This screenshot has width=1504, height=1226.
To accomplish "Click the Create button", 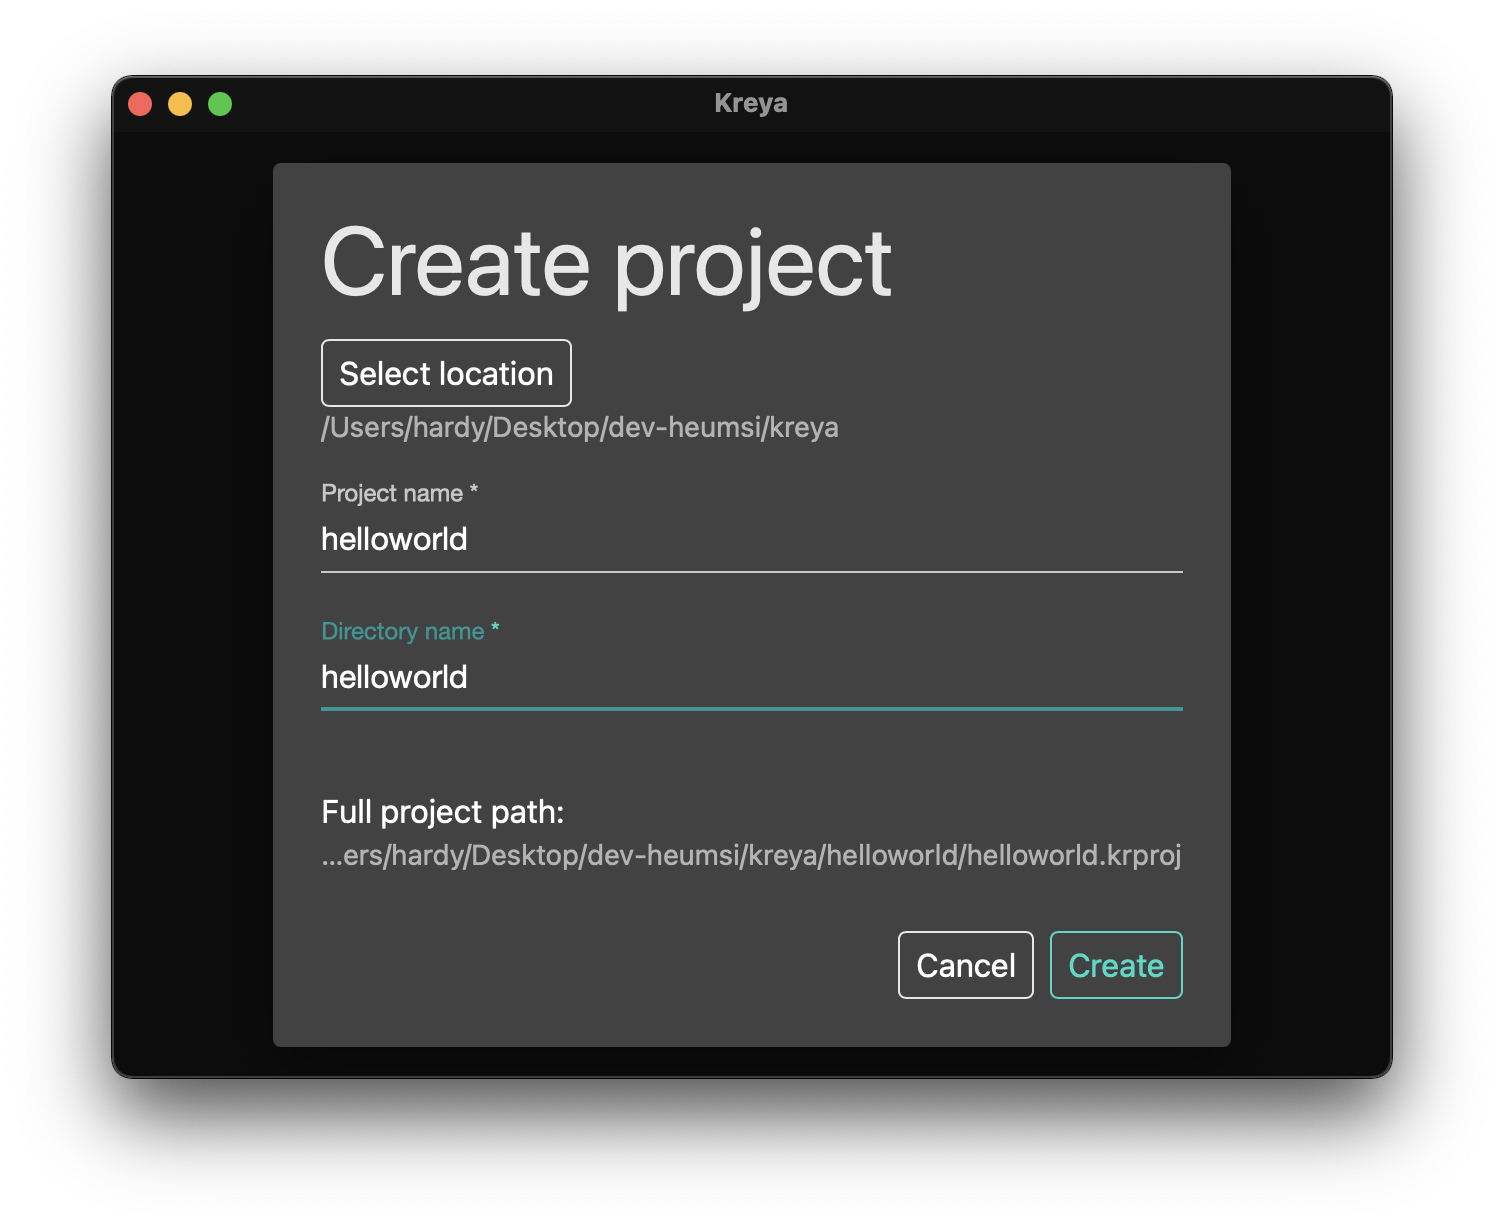I will (x=1116, y=965).
